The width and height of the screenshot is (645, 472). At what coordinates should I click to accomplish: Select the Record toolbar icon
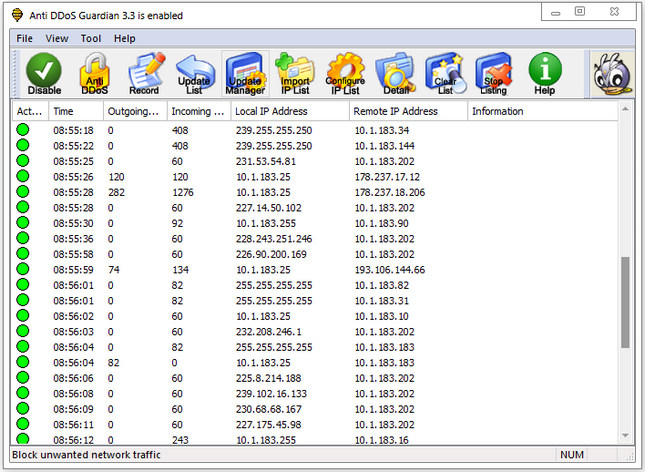(x=145, y=74)
